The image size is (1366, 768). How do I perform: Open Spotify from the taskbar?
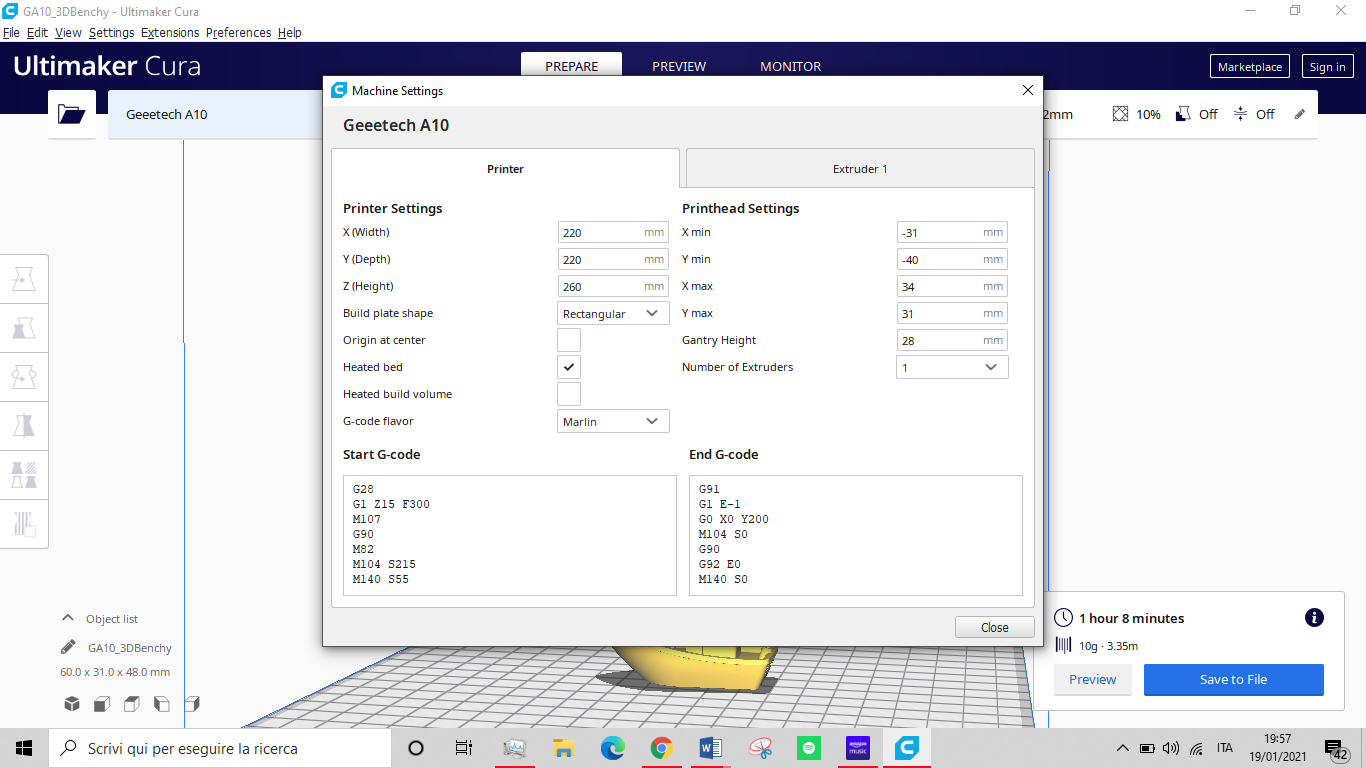click(809, 748)
